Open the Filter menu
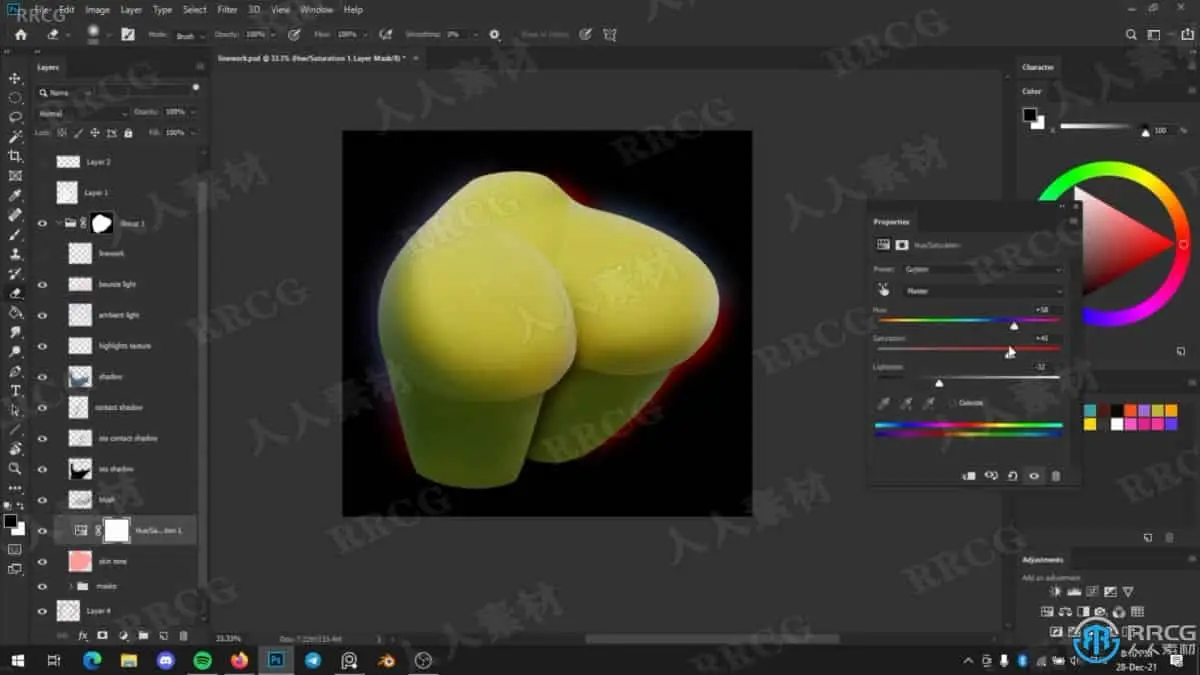Image resolution: width=1200 pixels, height=675 pixels. click(228, 9)
